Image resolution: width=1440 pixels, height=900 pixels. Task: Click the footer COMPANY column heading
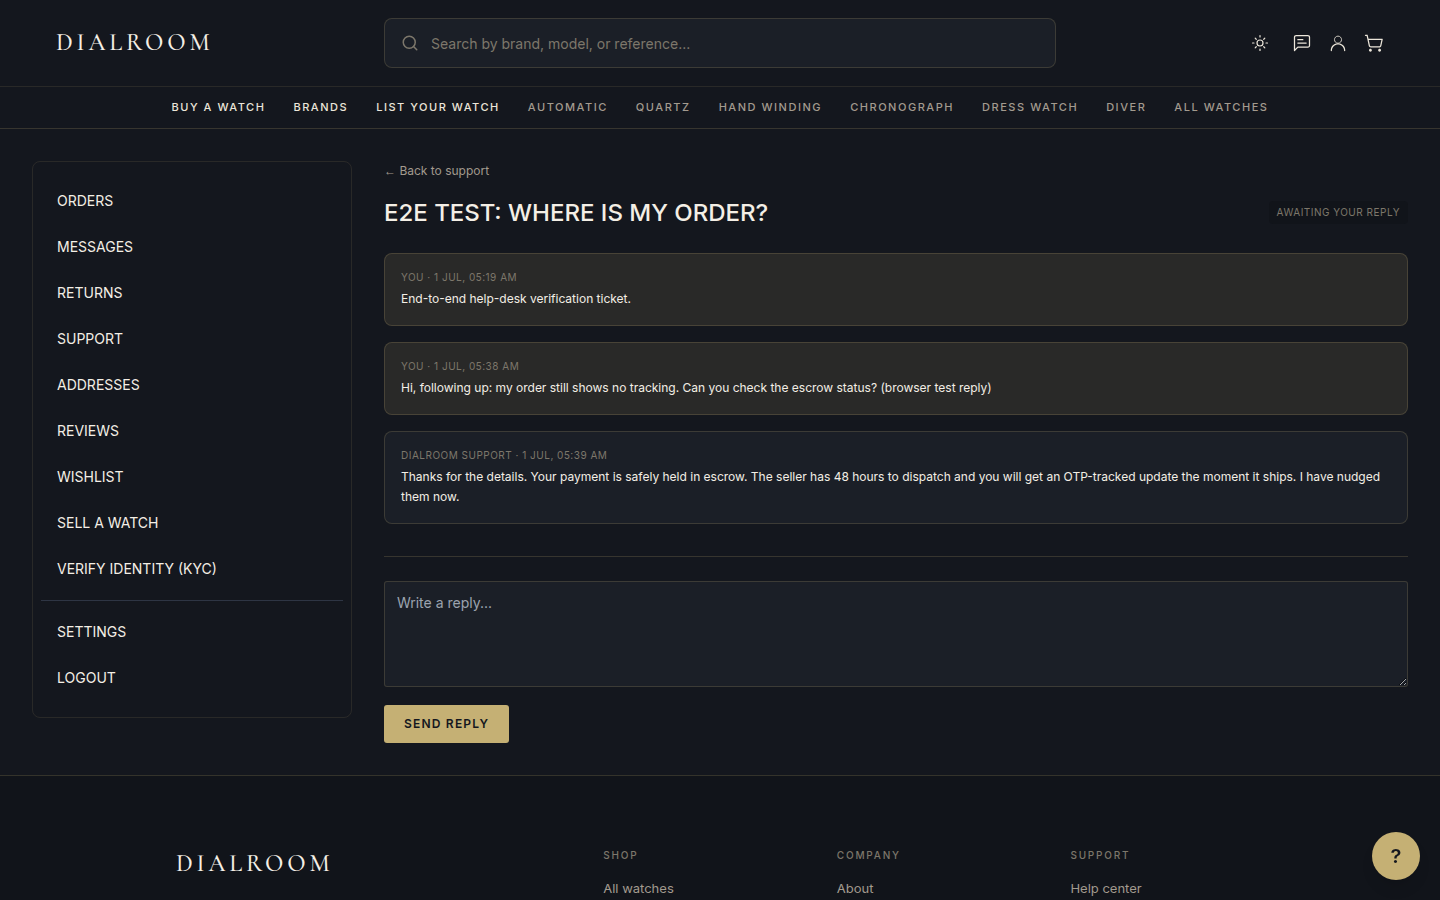868,855
